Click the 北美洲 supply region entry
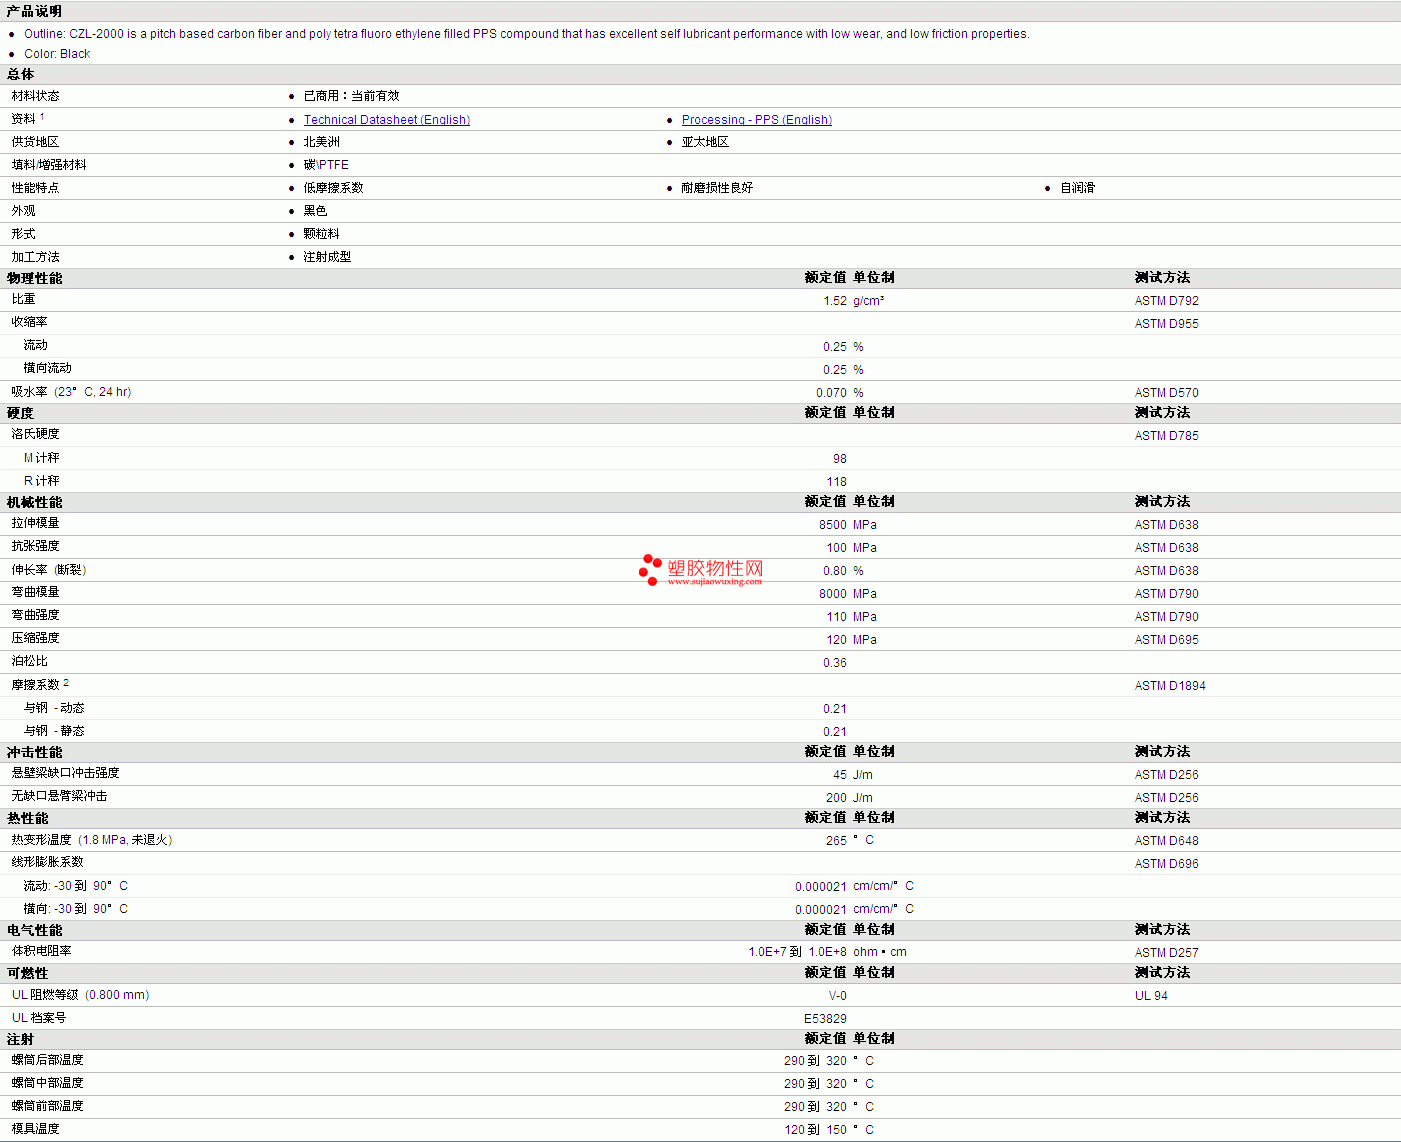This screenshot has height=1142, width=1401. [x=321, y=142]
